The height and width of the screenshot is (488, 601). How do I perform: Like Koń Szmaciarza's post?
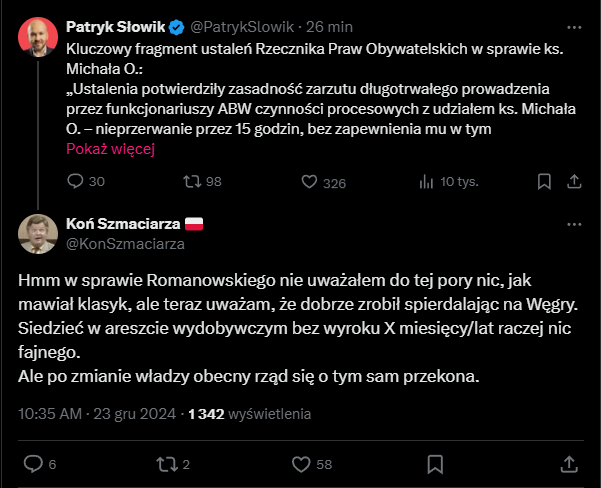[x=300, y=464]
